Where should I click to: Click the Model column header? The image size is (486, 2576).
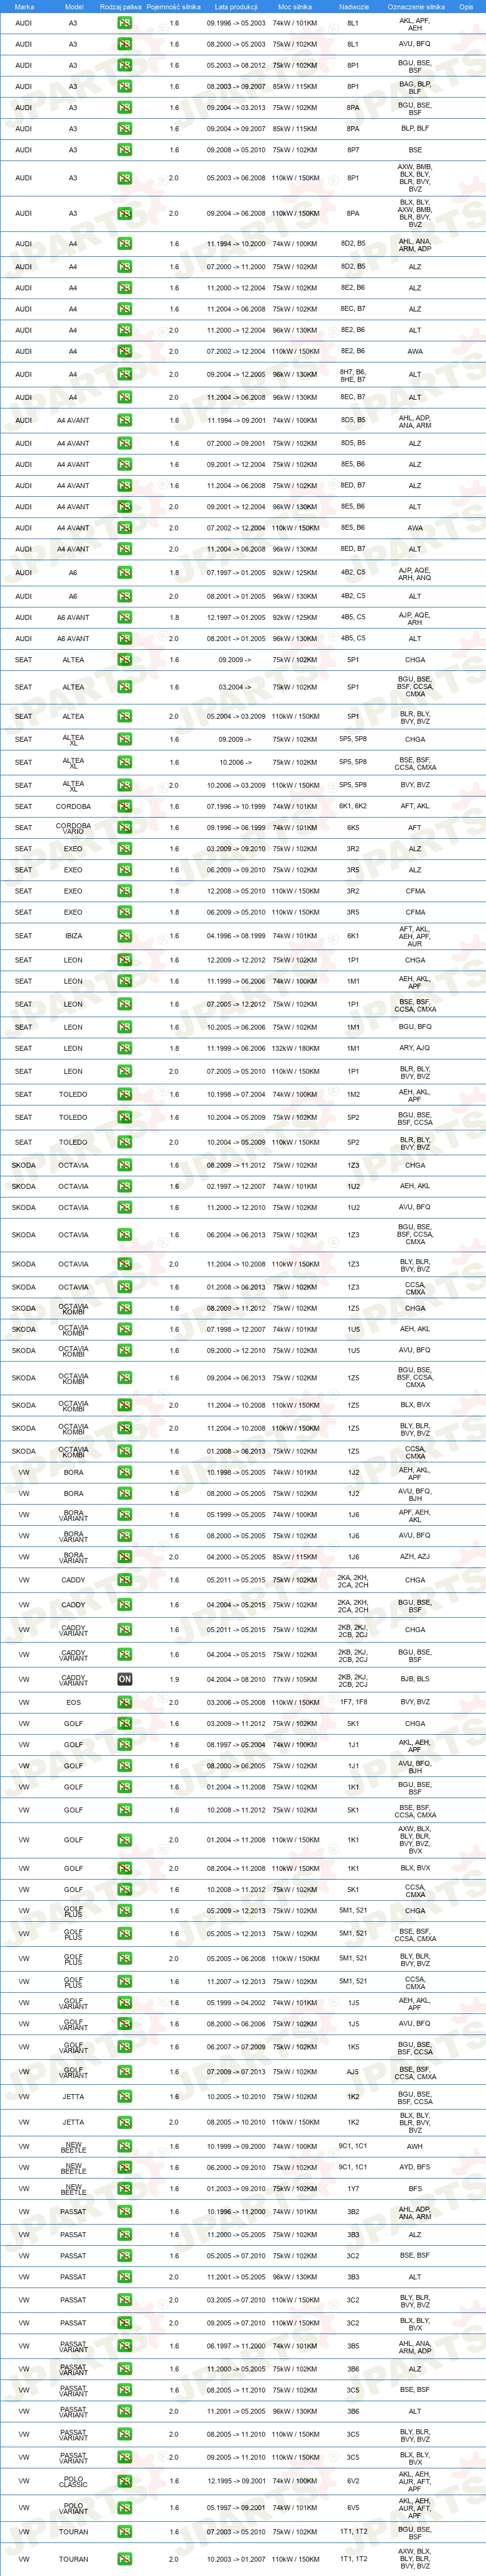pos(73,6)
